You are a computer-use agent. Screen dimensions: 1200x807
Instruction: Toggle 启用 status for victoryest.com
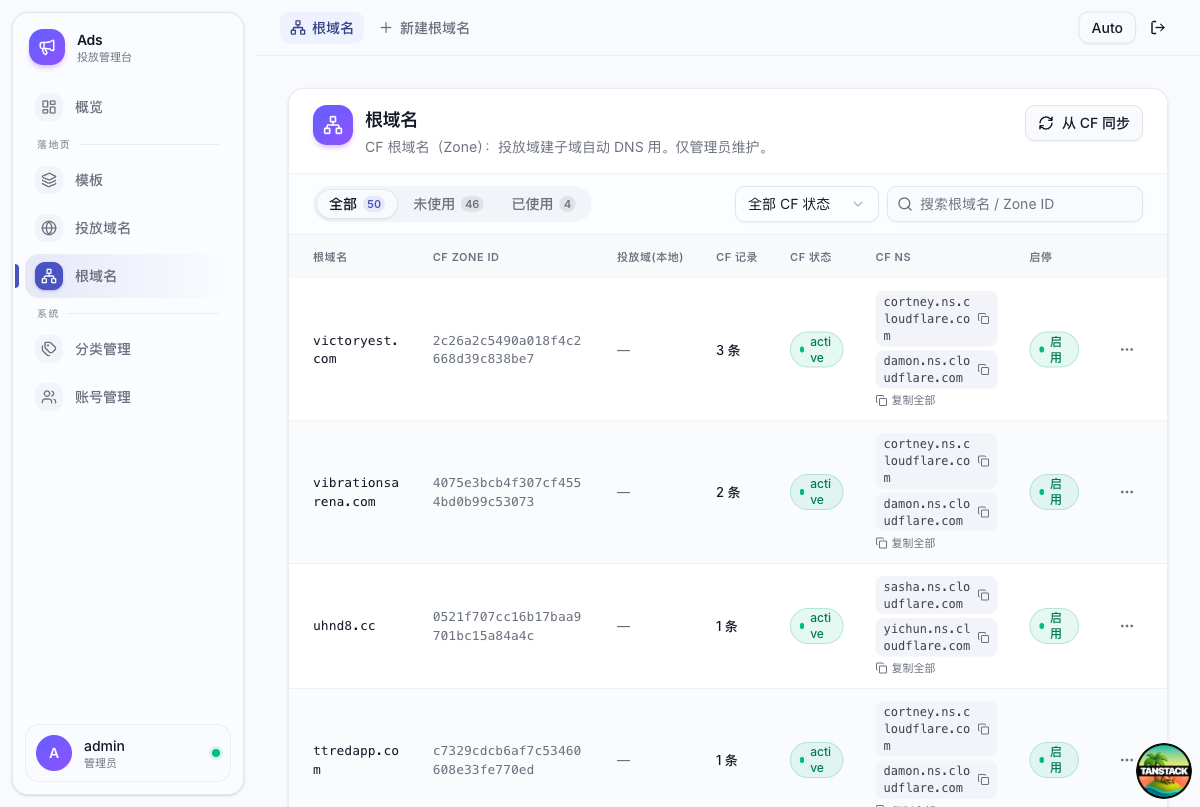tap(1054, 350)
